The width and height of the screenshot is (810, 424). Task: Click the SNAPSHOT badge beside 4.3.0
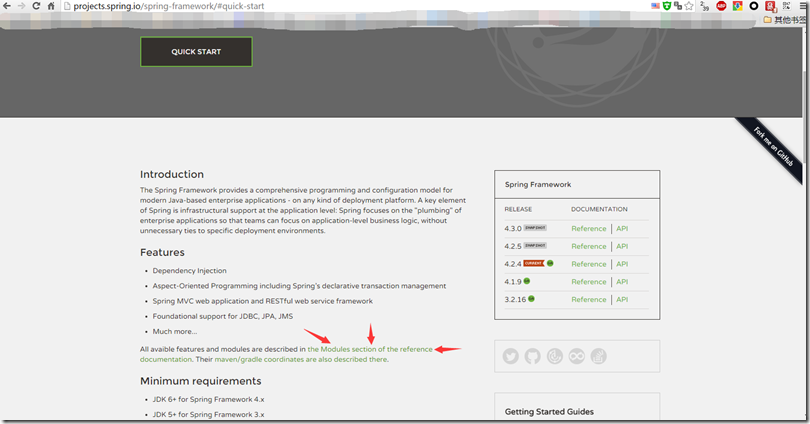pos(535,228)
